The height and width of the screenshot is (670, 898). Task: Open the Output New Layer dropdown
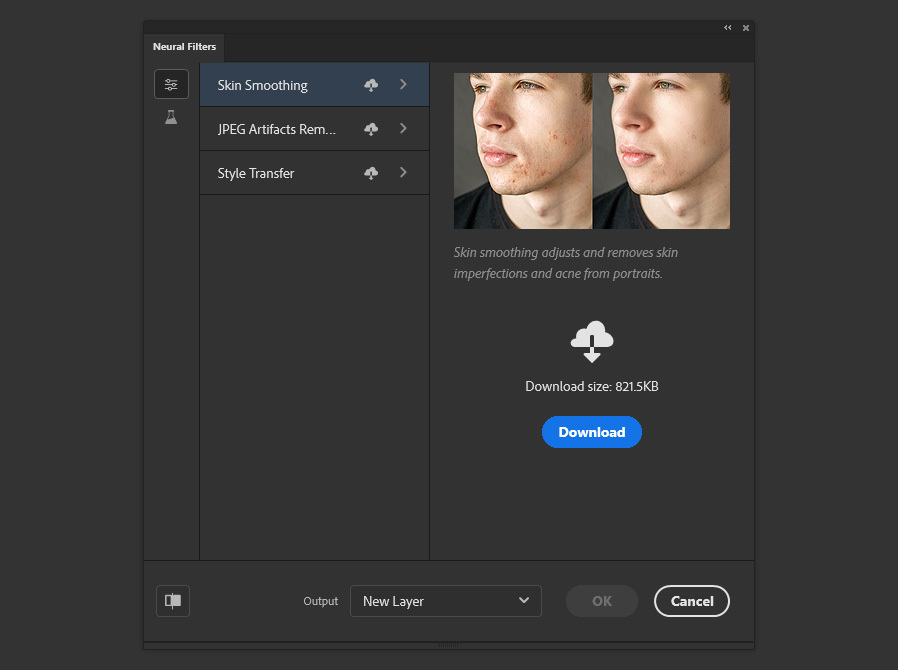coord(446,601)
